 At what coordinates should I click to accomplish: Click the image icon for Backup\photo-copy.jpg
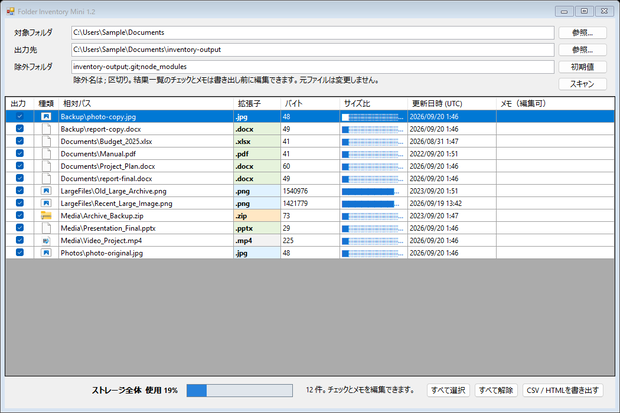click(46, 116)
